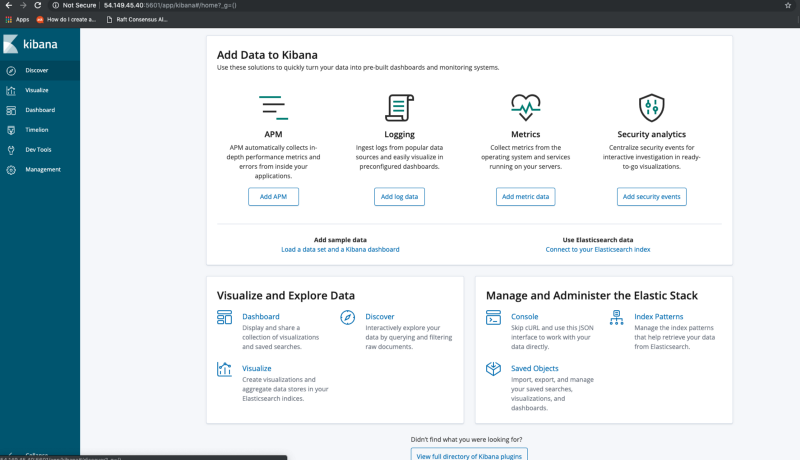The width and height of the screenshot is (800, 460).
Task: Click View full directory of Kibana plugins
Action: coord(469,455)
